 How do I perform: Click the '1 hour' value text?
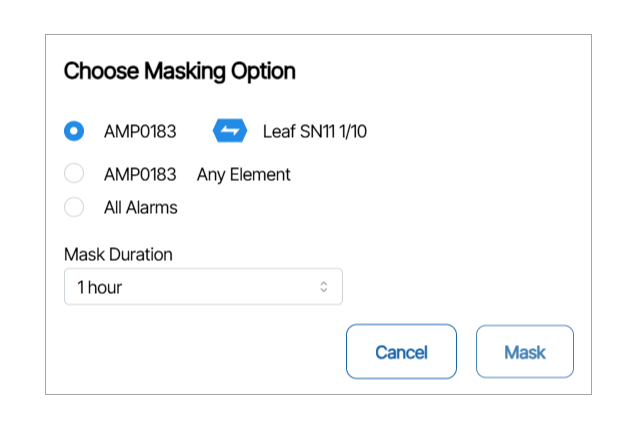pos(100,288)
